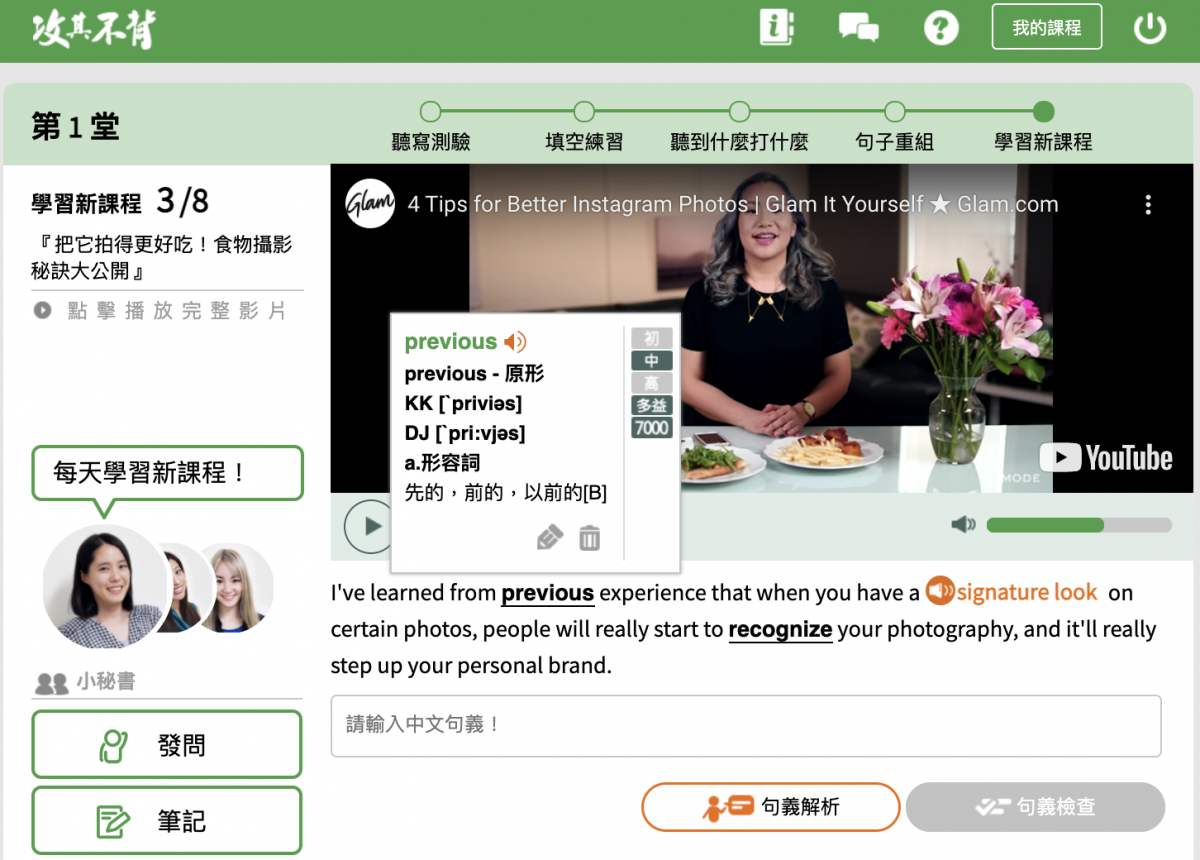Screen dimensions: 1200x860
Task: Go to 聽寫測驗 step circle
Action: (430, 111)
